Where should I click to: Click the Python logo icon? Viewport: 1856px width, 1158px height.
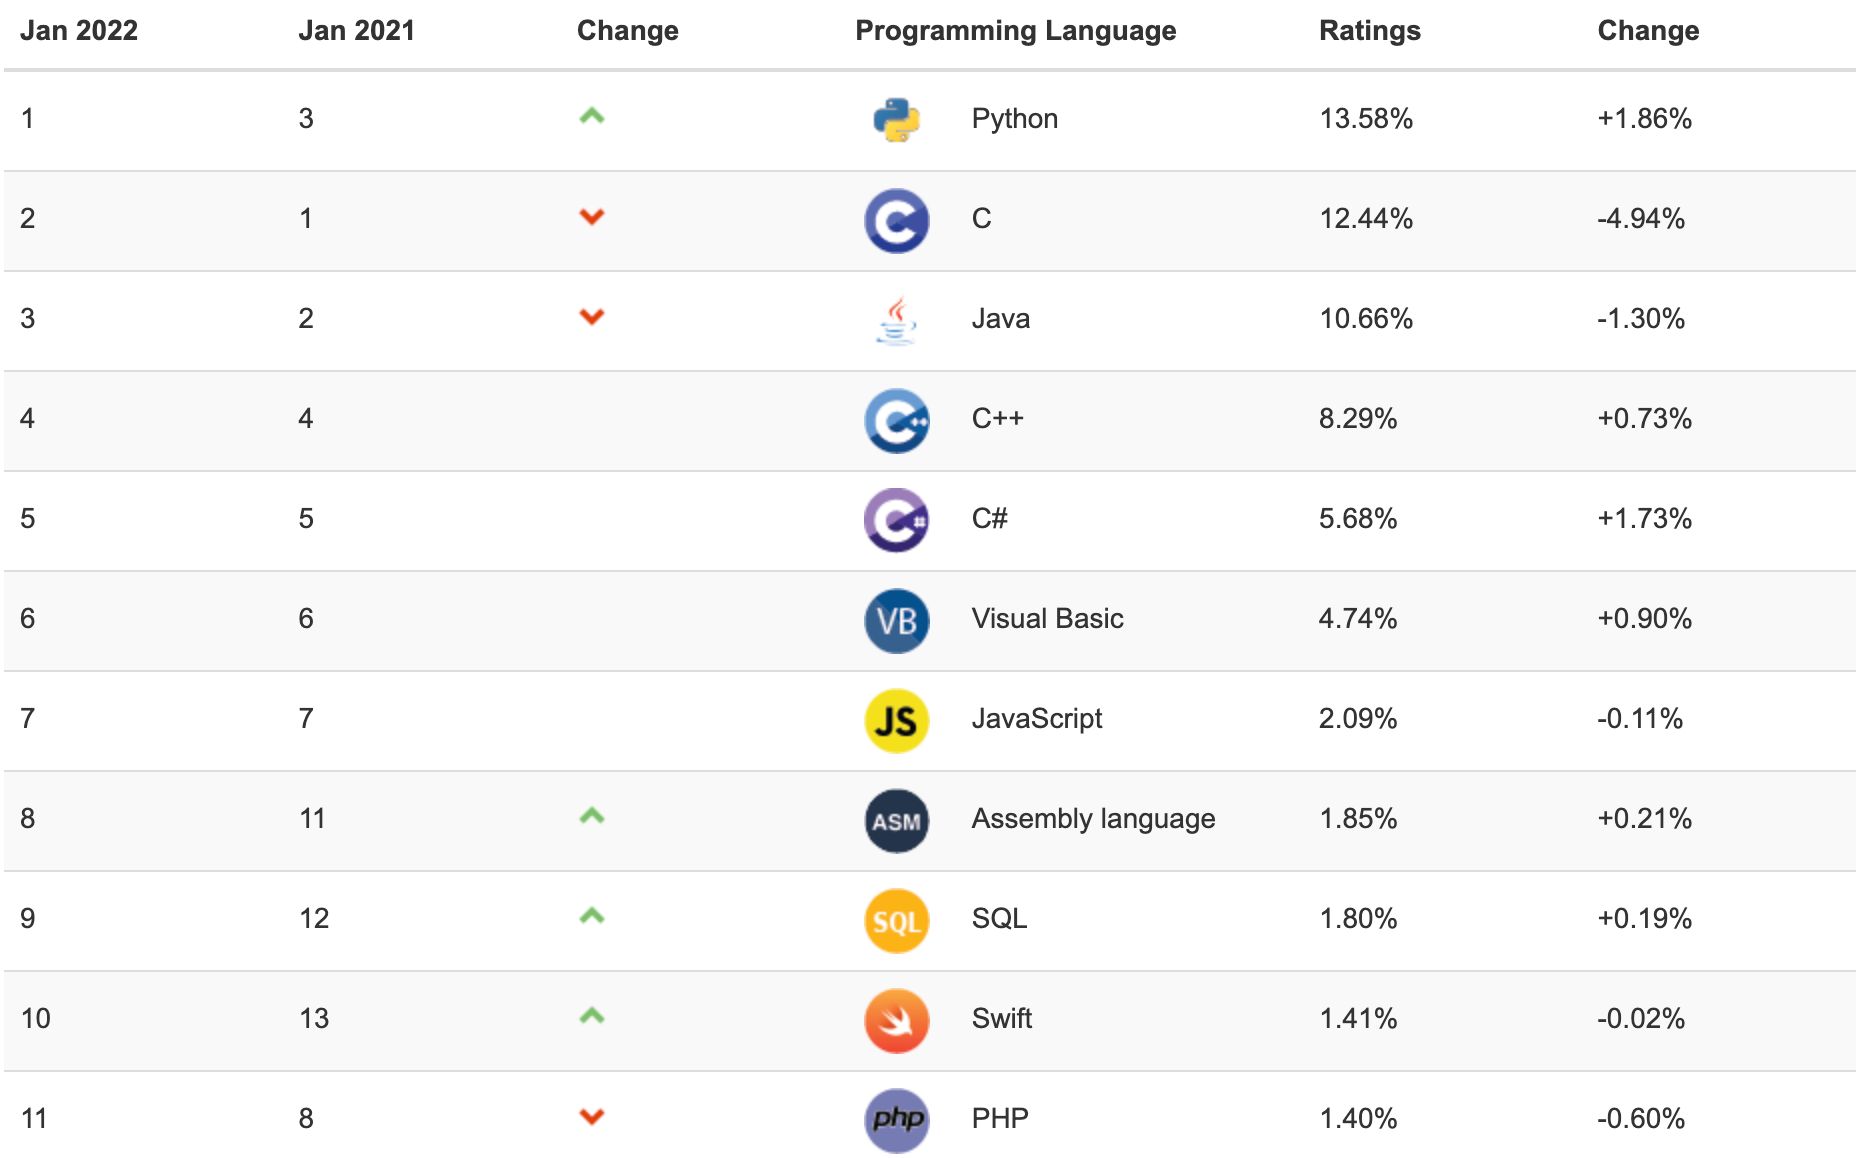coord(896,120)
